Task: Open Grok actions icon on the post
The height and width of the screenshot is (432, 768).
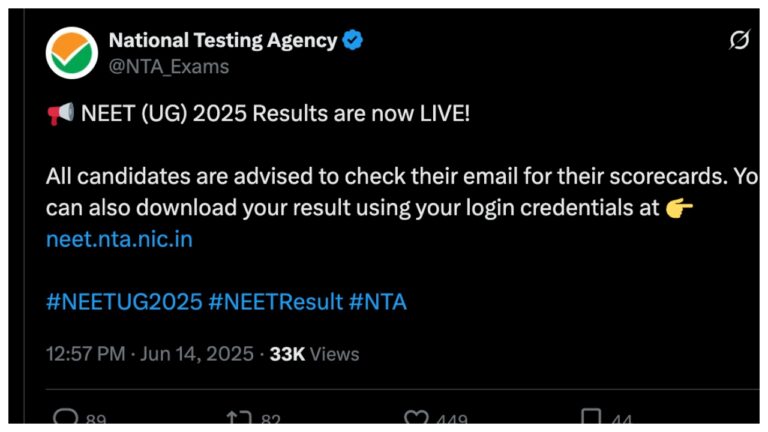Action: tap(739, 41)
